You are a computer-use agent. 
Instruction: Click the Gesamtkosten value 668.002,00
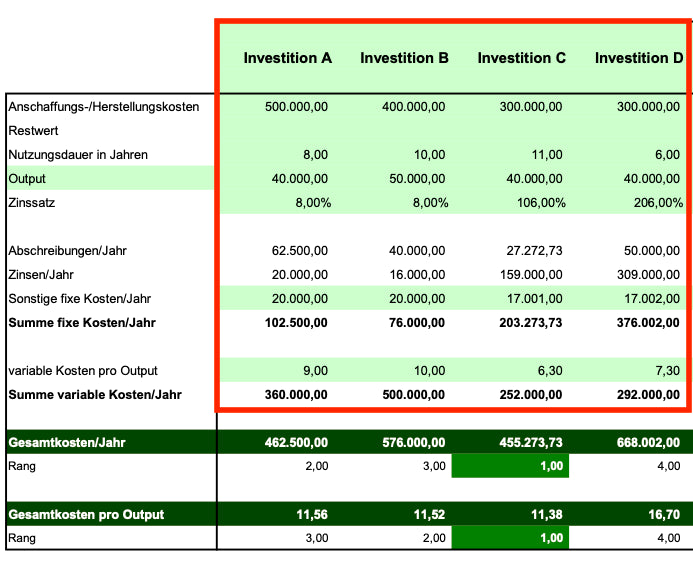coord(645,442)
